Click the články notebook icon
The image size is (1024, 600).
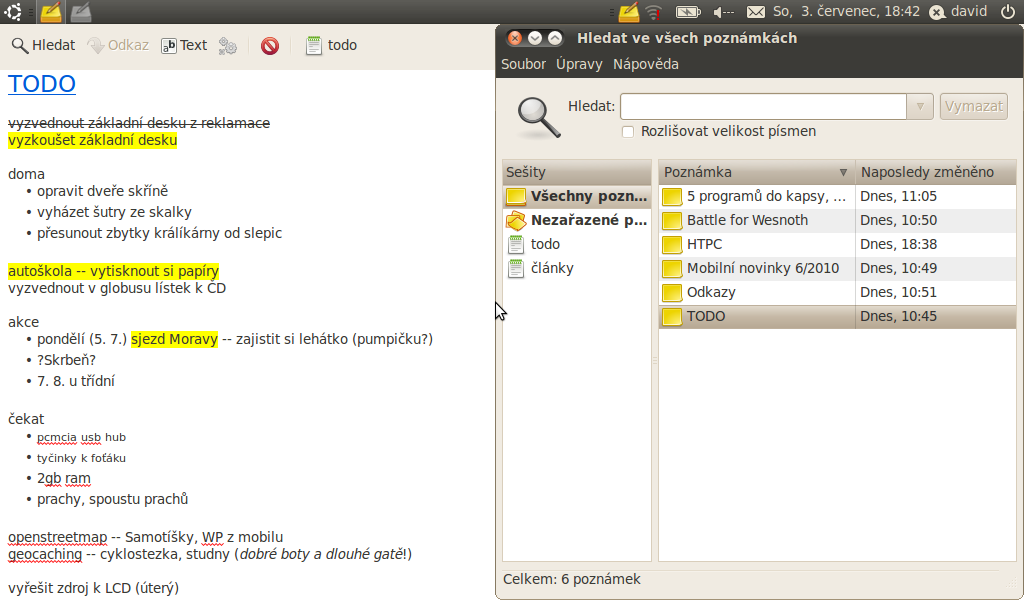516,269
